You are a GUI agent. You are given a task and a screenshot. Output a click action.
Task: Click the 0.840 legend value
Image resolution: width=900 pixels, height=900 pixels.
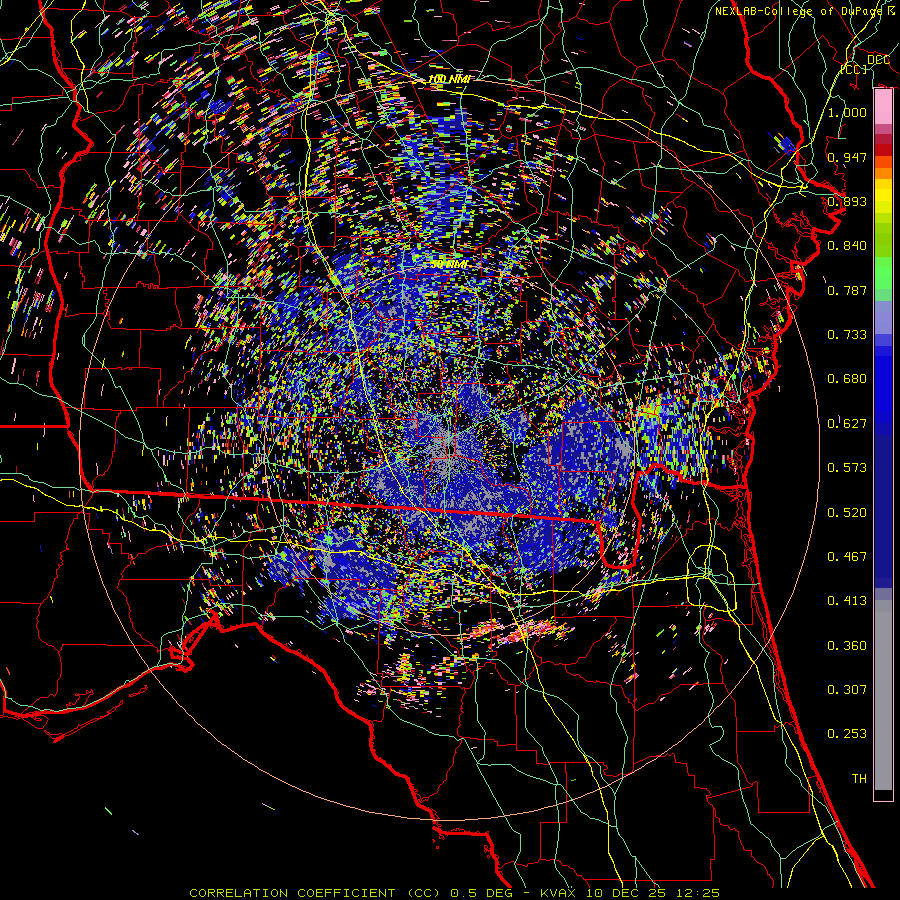[x=847, y=245]
